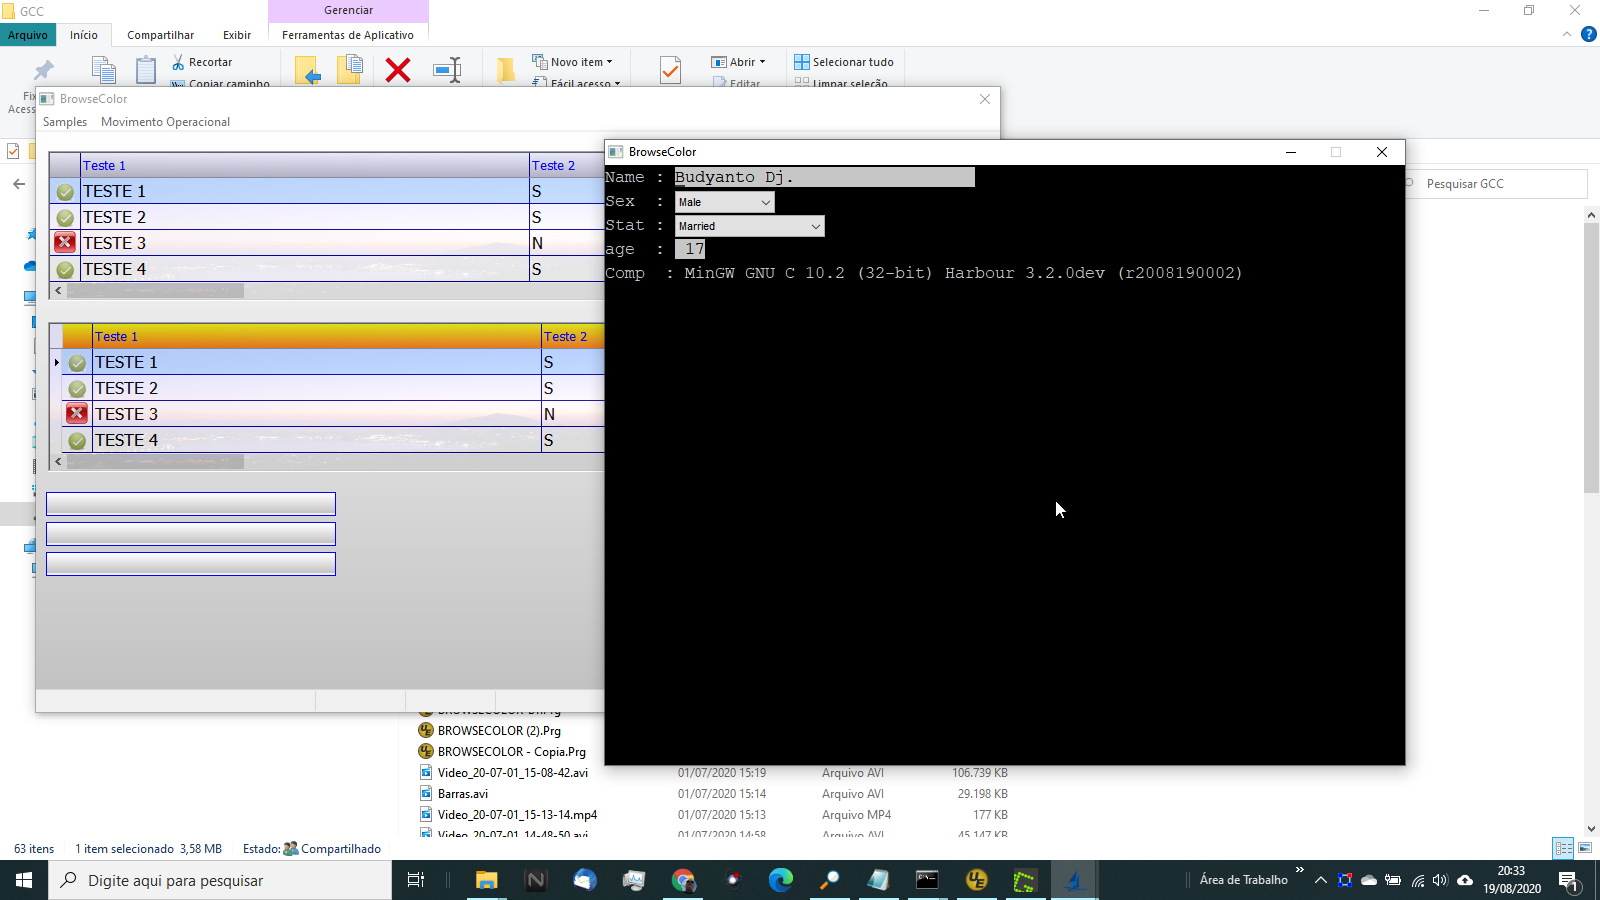Click the Selecionar tudo button
Screen dimensions: 1600x900
coord(844,62)
